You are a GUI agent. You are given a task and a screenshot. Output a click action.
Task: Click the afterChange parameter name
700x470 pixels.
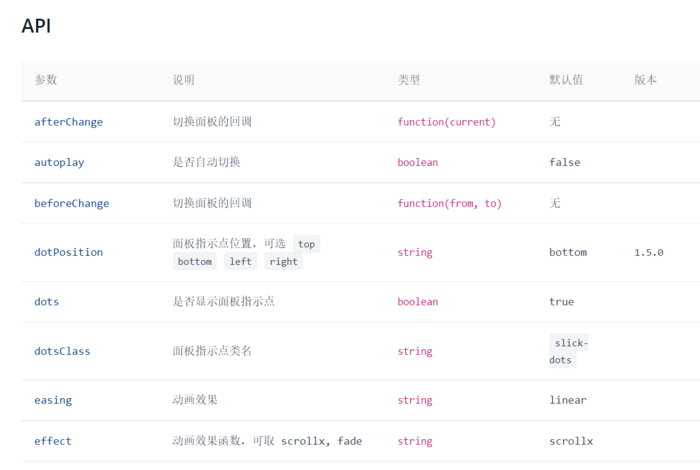click(69, 122)
